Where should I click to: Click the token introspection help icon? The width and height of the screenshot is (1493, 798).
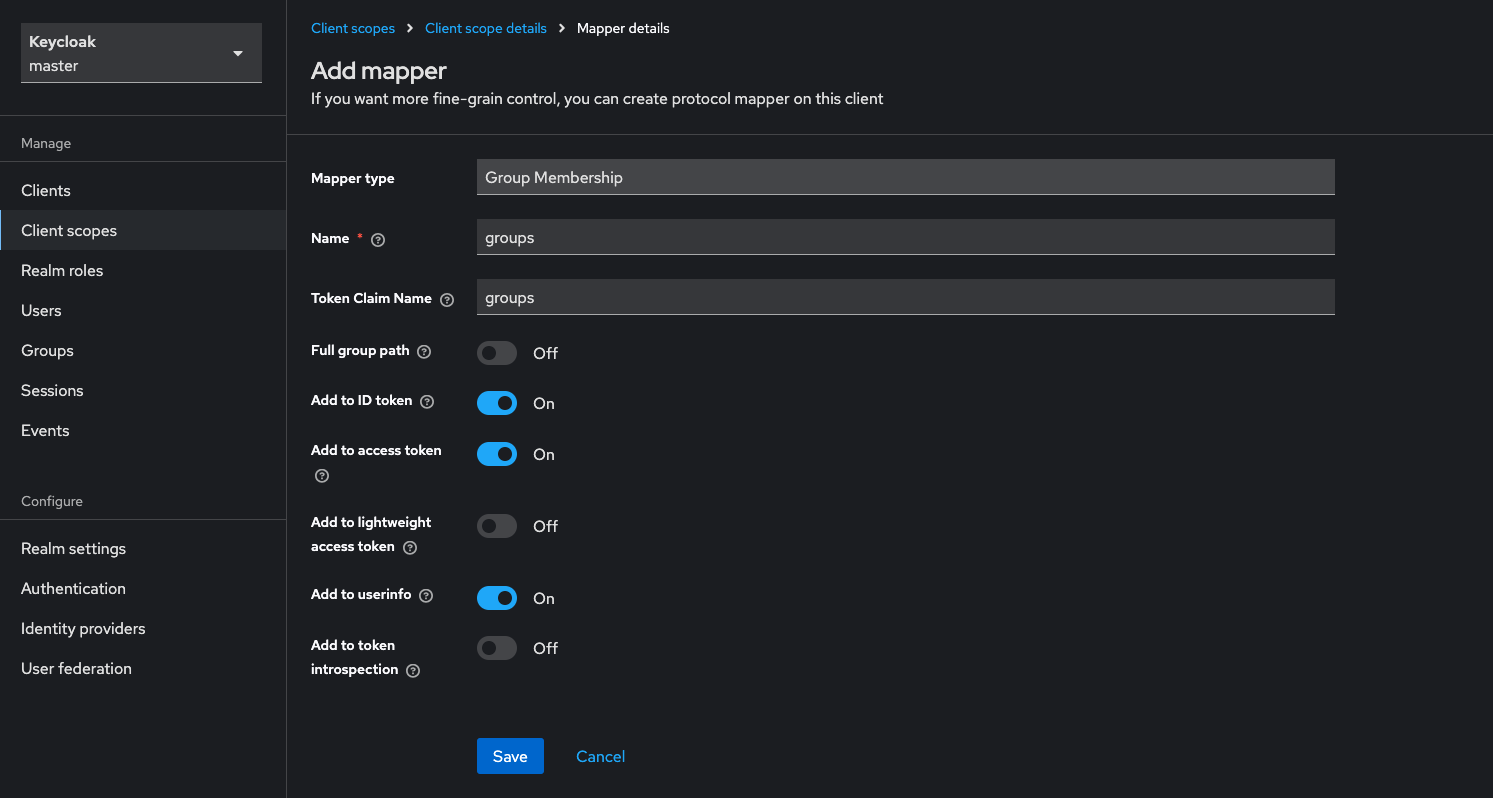pos(413,670)
